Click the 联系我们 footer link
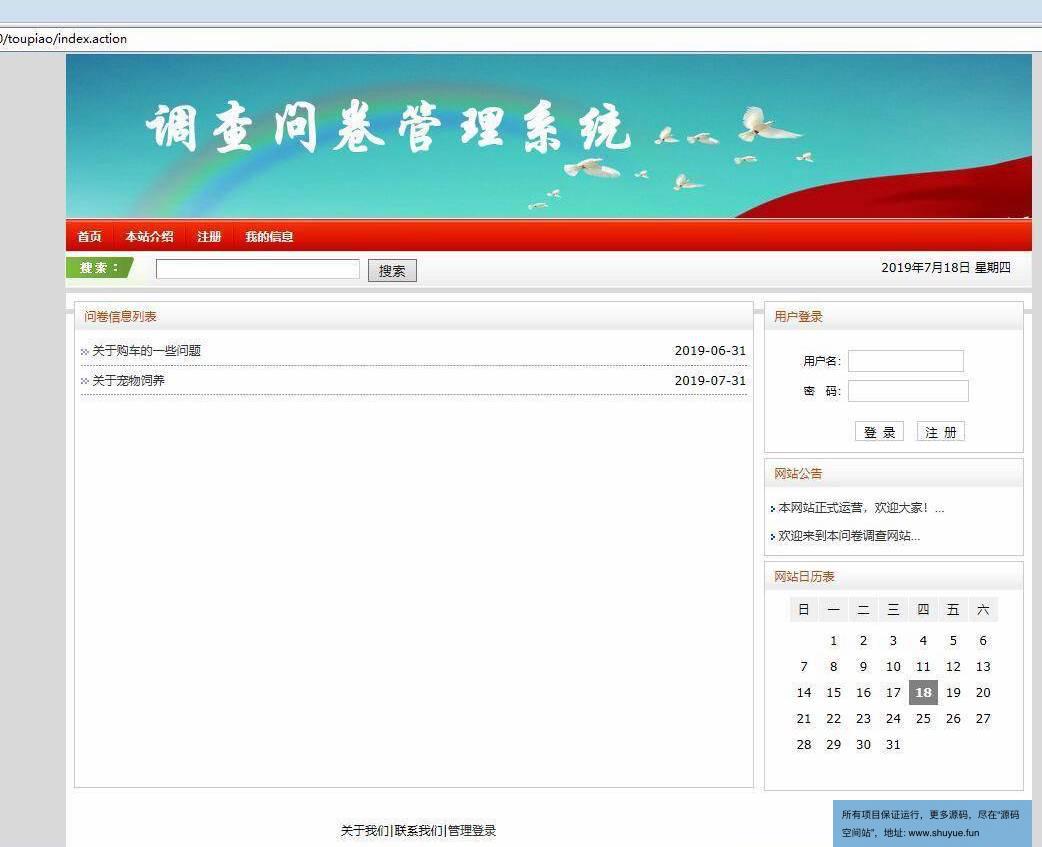Viewport: 1042px width, 847px height. (418, 831)
